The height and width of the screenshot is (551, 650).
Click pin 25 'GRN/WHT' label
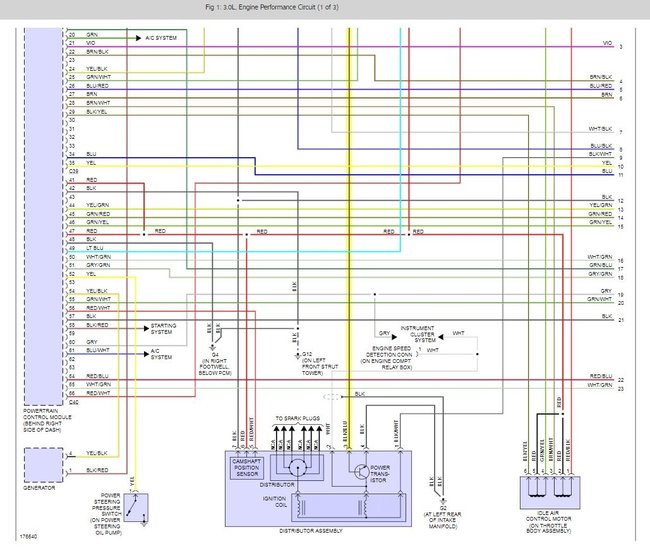[x=99, y=77]
